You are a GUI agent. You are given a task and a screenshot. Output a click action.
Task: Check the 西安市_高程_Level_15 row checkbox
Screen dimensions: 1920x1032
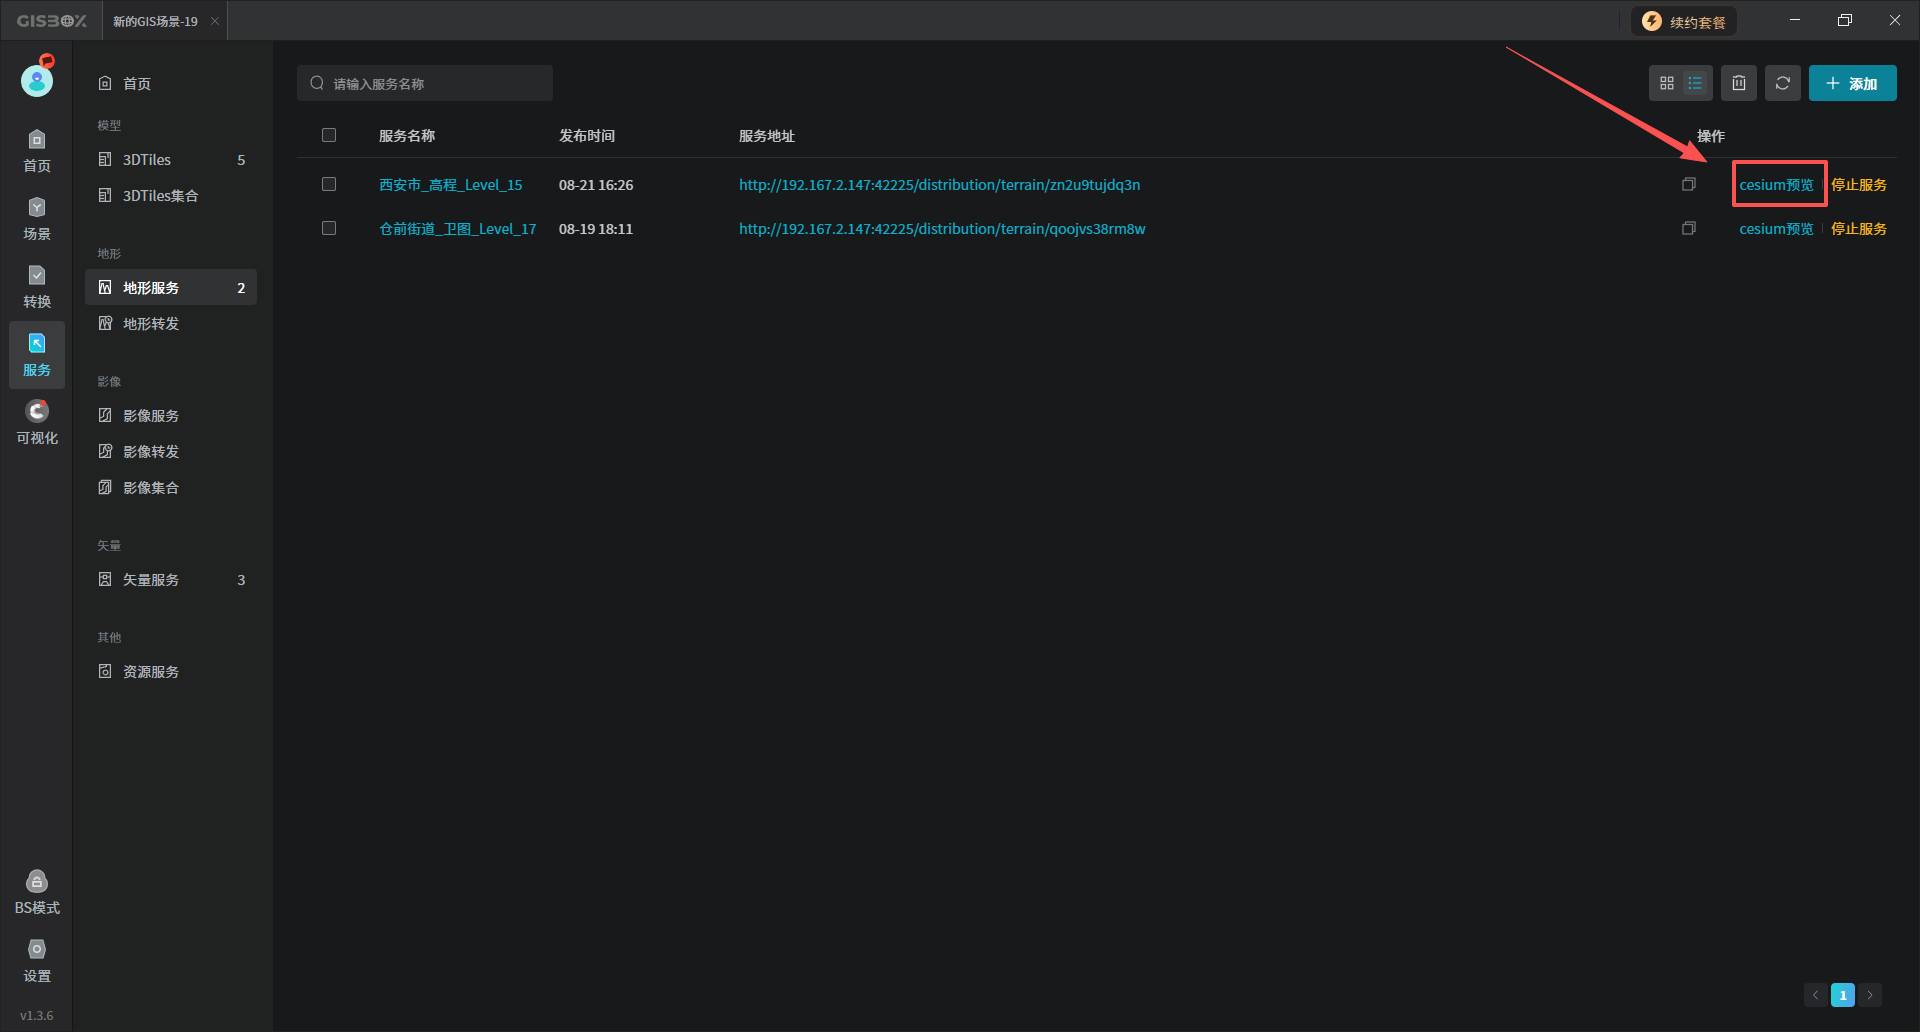pos(329,184)
